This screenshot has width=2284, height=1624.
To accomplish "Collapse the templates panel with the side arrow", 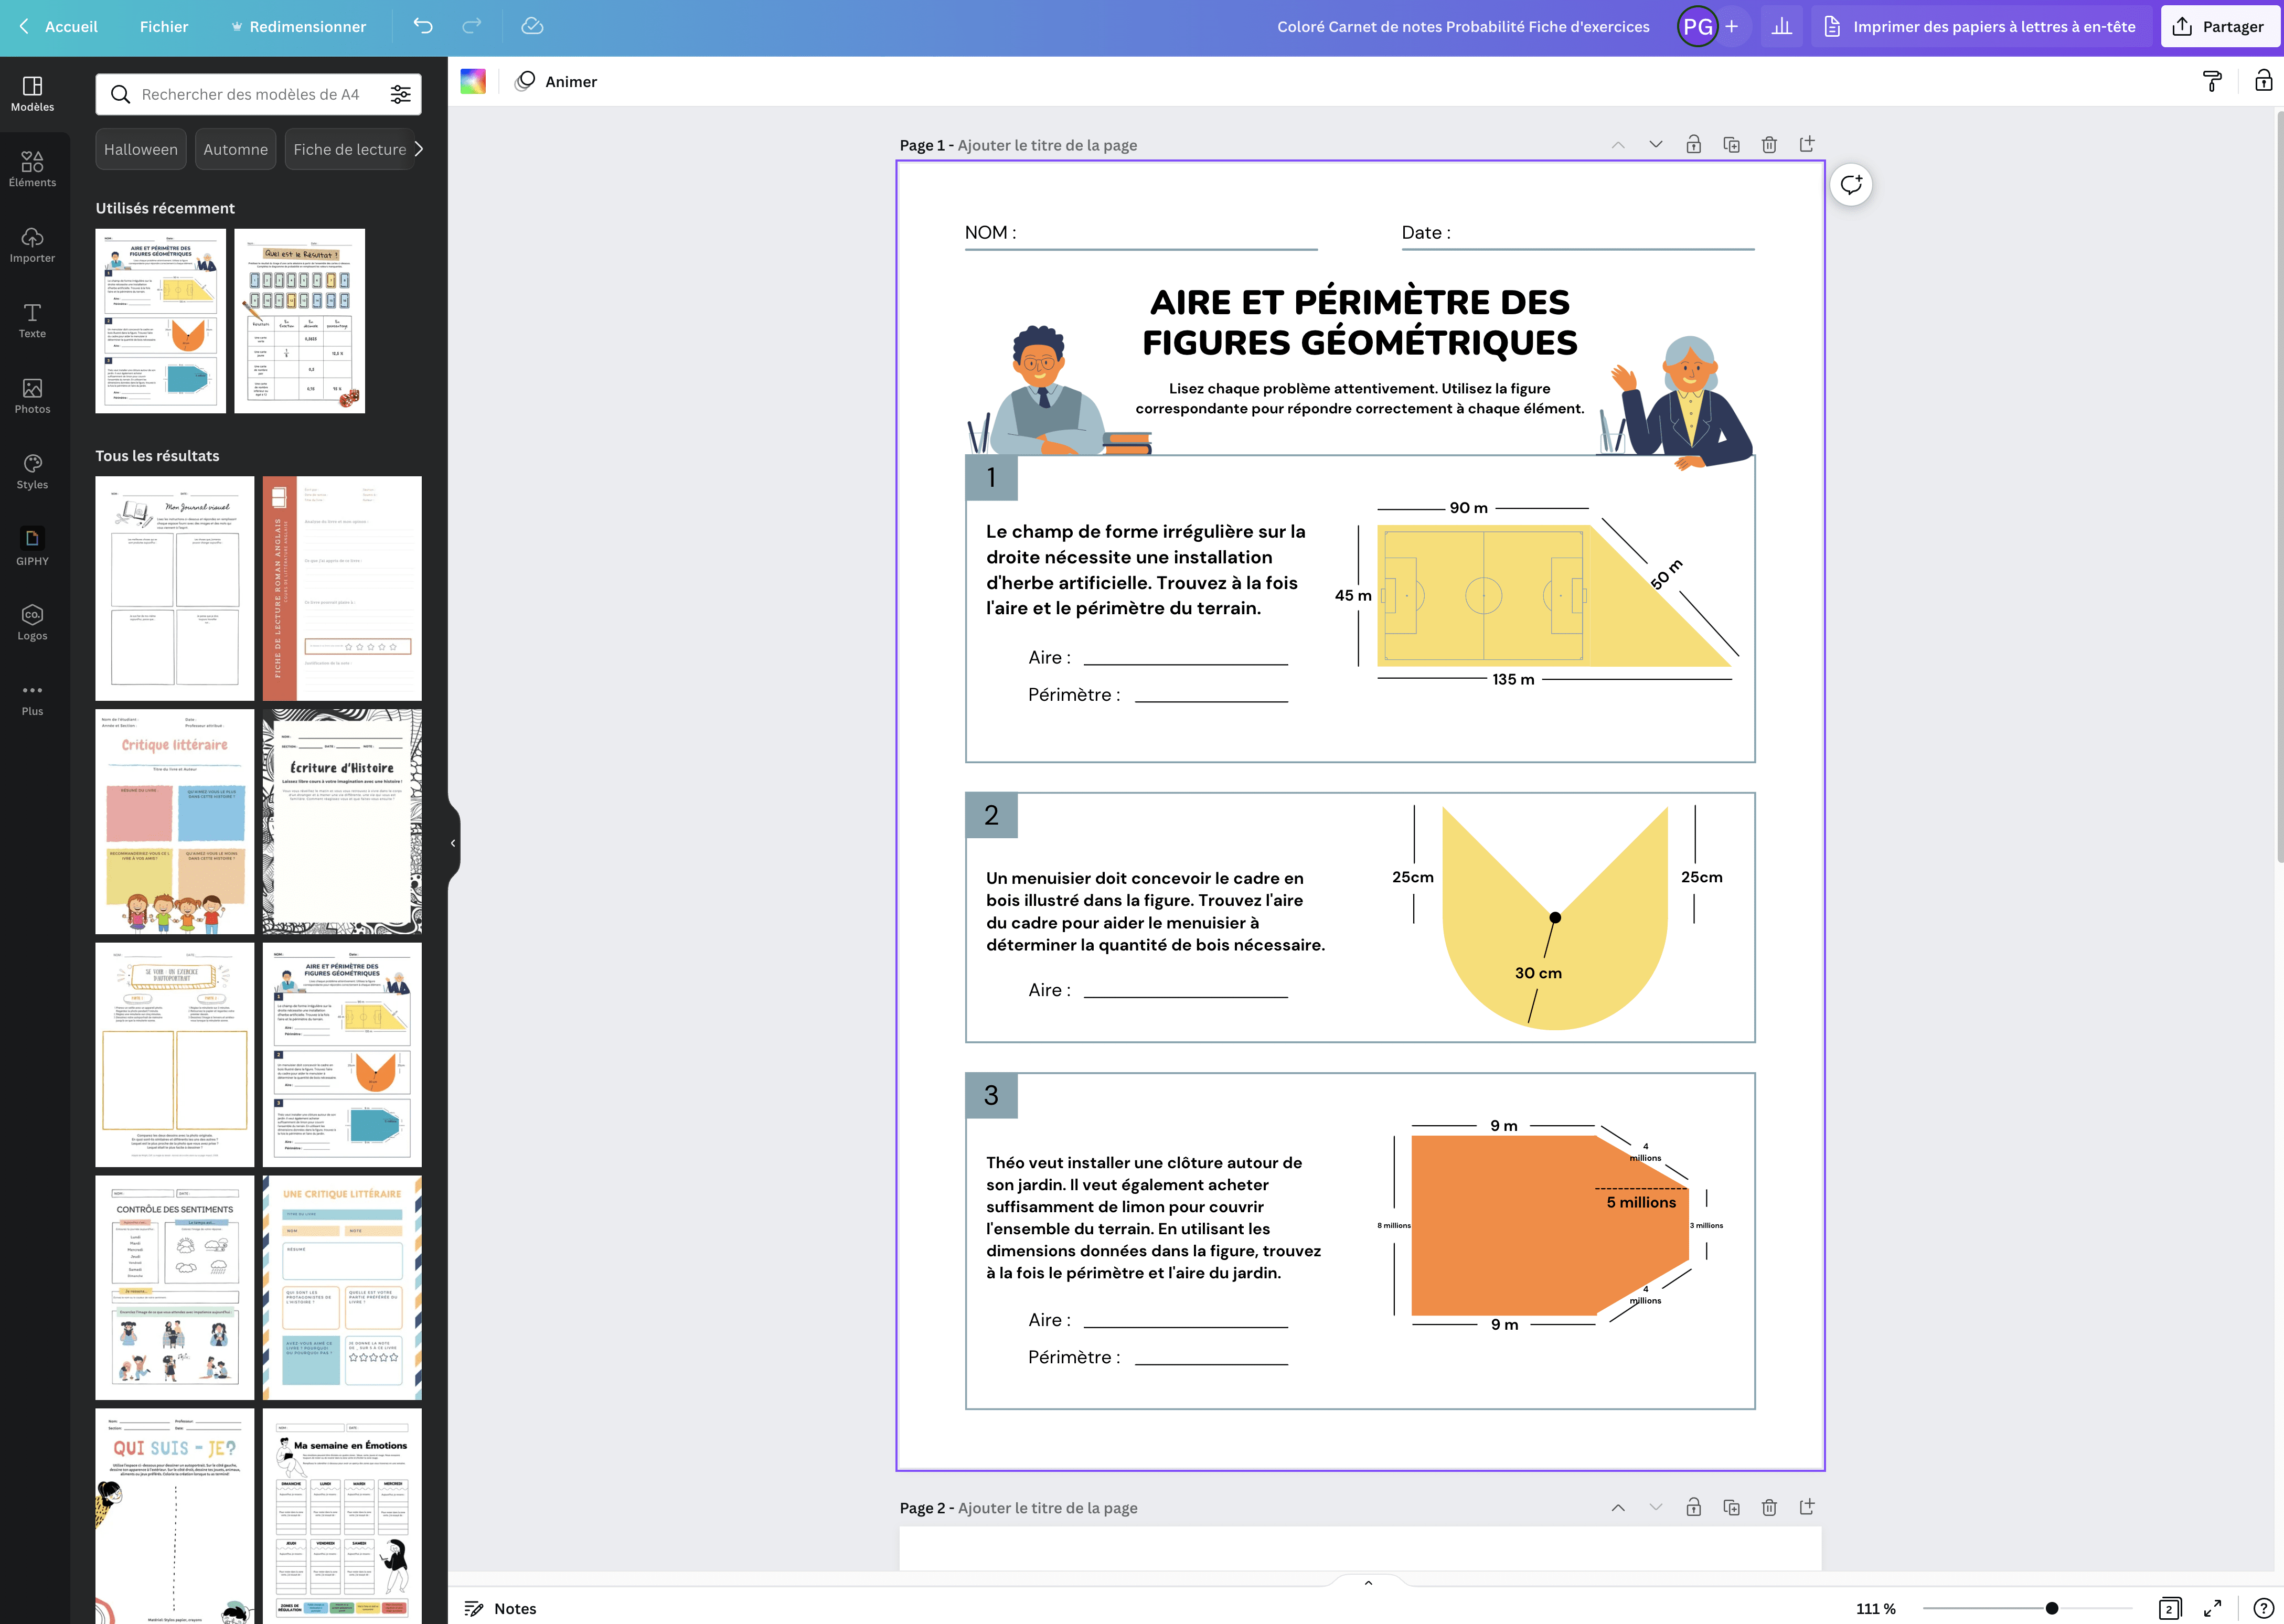I will tap(452, 843).
